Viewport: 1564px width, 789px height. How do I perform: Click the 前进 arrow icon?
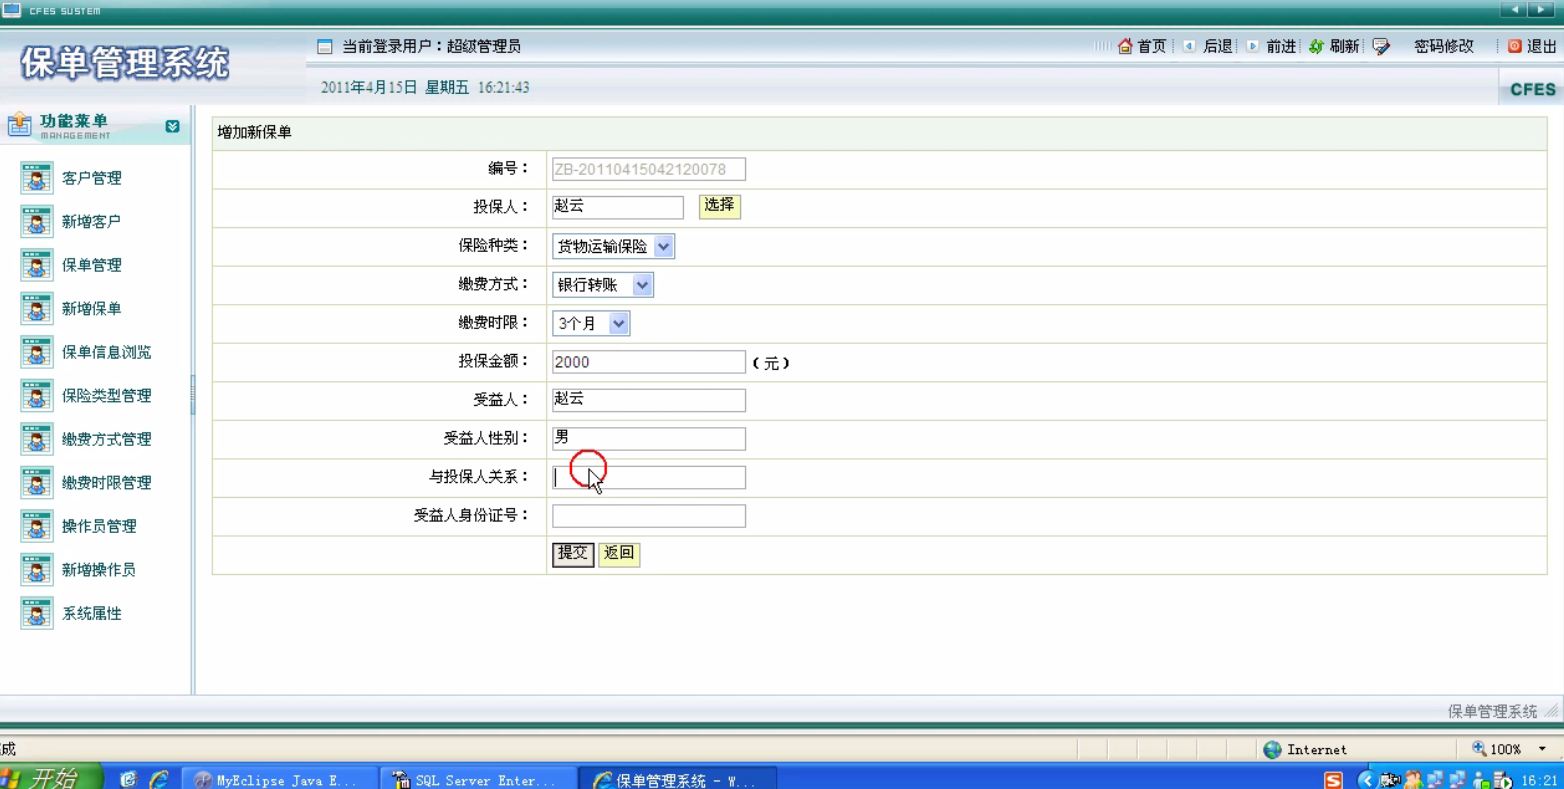point(1252,46)
